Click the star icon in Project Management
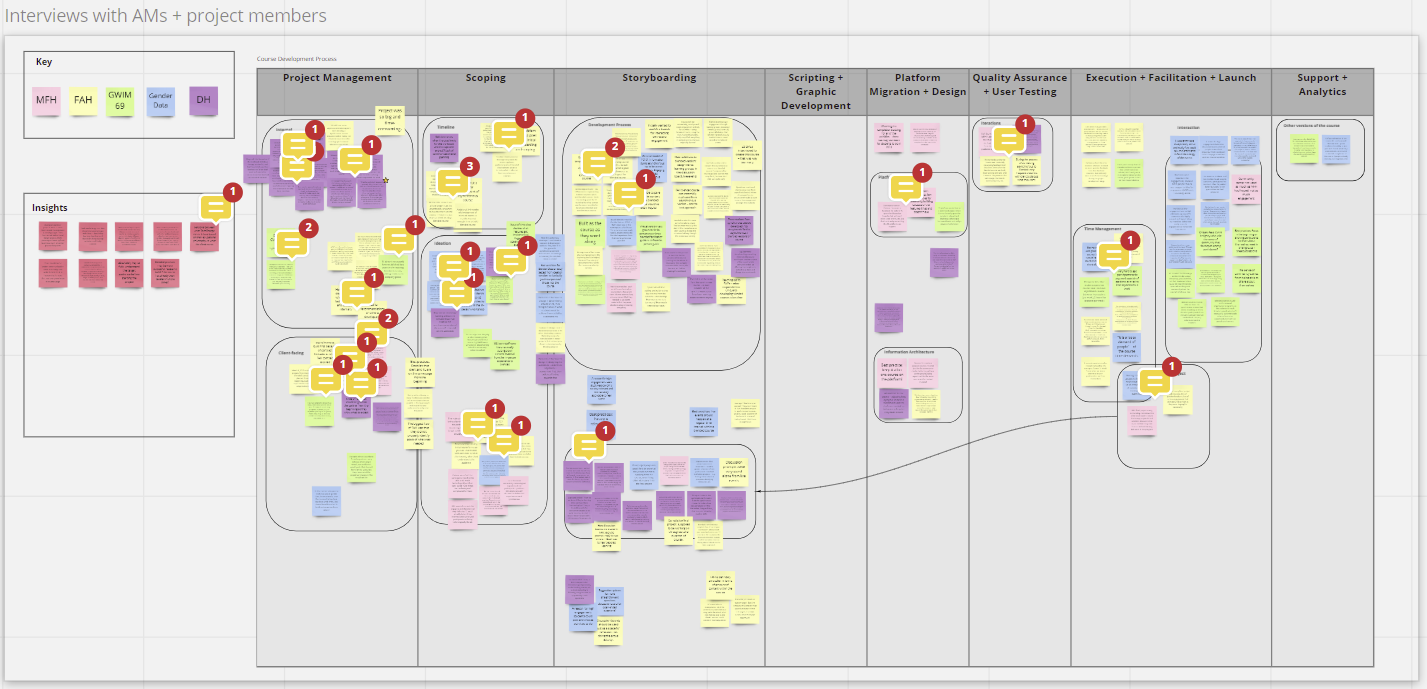Screen dimensions: 1427x689 385,181
